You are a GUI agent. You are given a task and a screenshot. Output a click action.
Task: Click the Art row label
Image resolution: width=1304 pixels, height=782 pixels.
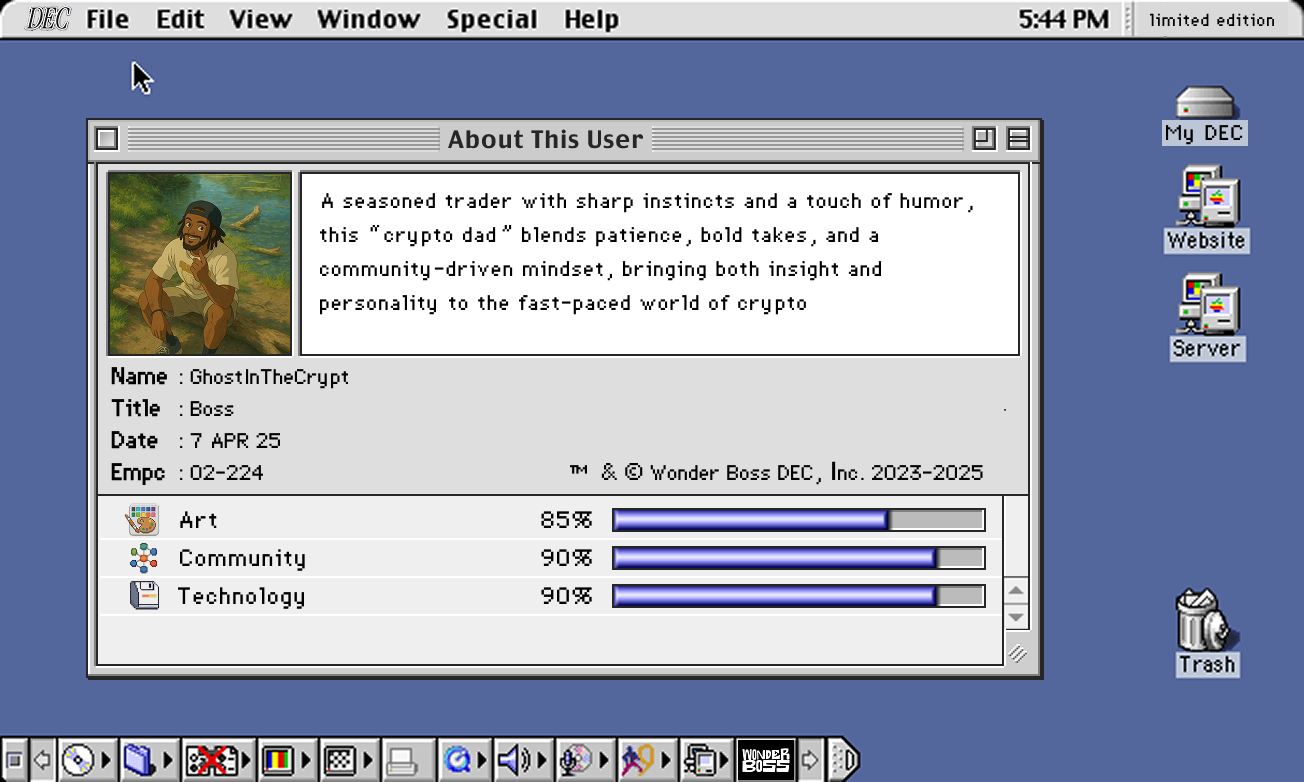tap(198, 520)
